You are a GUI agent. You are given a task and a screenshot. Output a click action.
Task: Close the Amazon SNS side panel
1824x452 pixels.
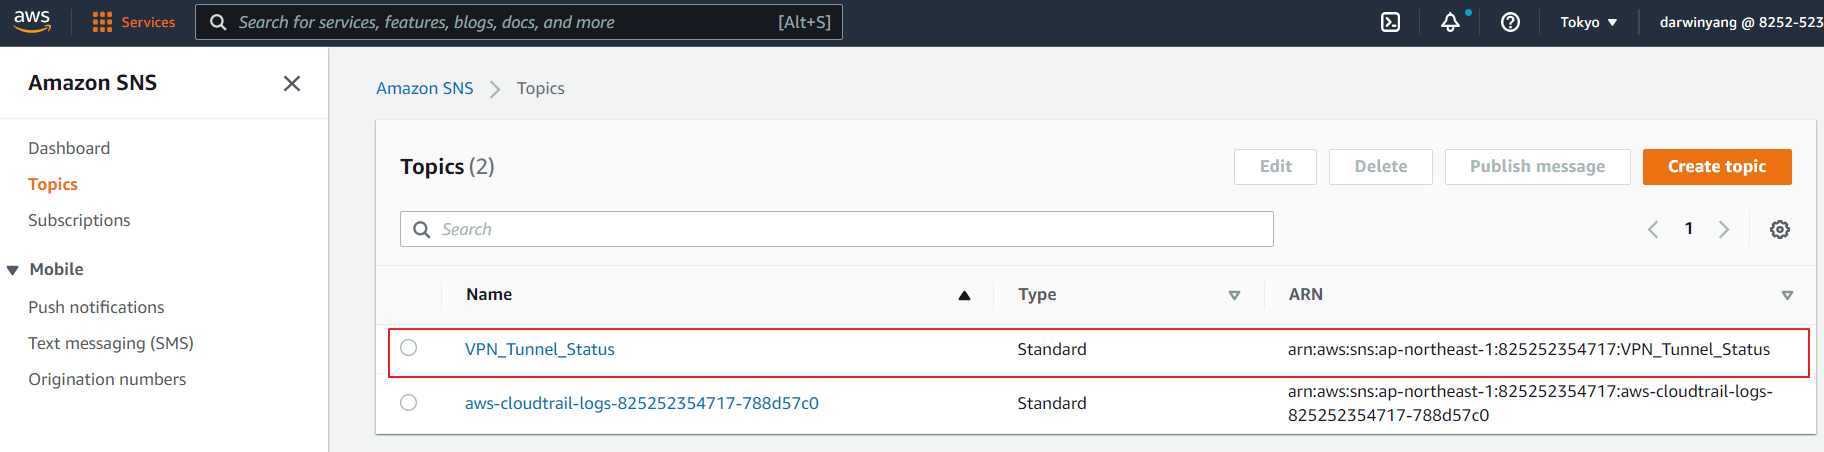click(x=292, y=83)
